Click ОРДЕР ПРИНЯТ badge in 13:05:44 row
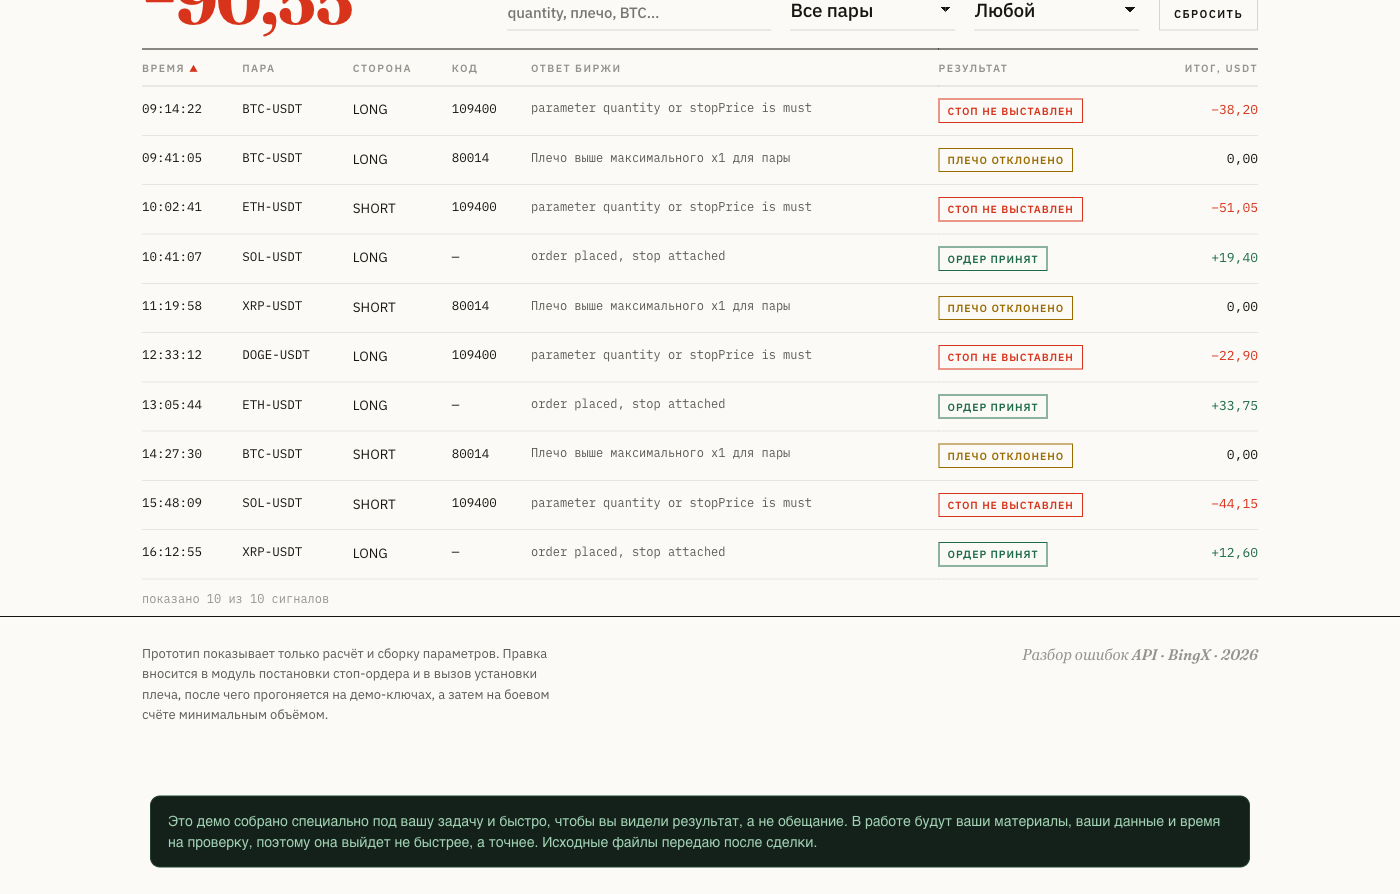This screenshot has width=1400, height=894. point(993,407)
